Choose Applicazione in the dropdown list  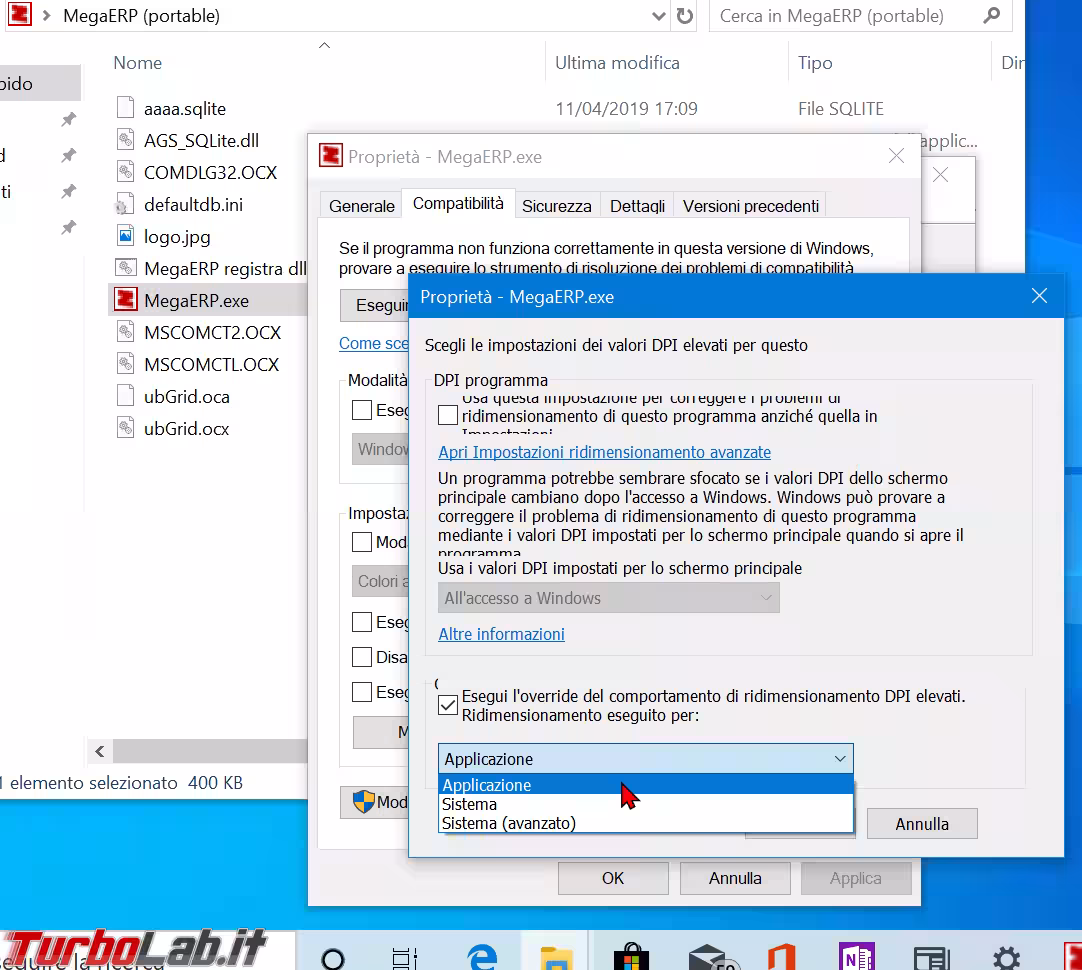[646, 784]
